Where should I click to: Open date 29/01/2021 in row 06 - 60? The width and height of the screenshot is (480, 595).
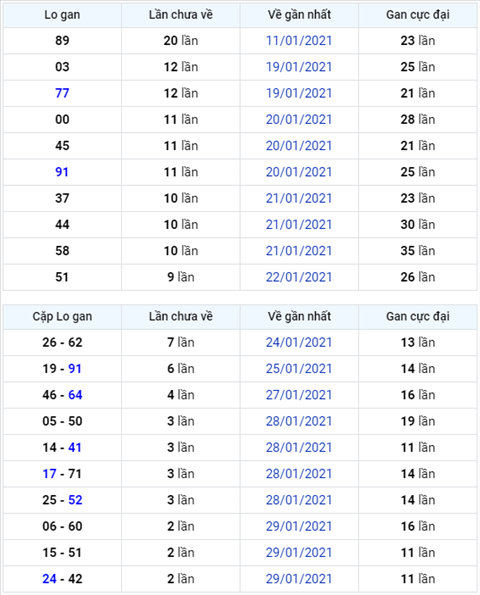pos(299,526)
